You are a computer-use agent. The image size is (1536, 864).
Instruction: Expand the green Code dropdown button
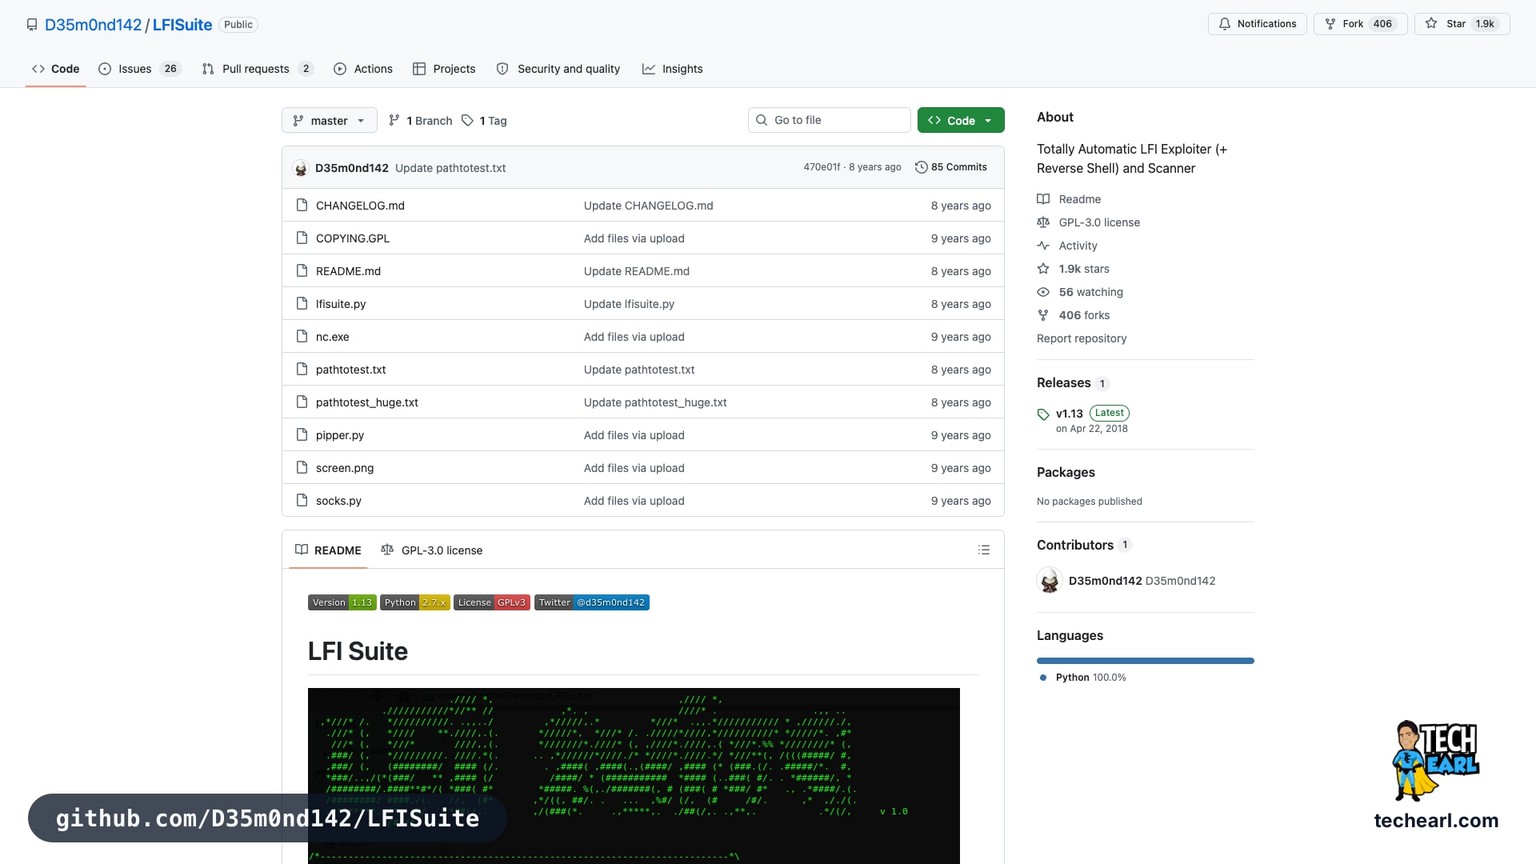[x=961, y=120]
